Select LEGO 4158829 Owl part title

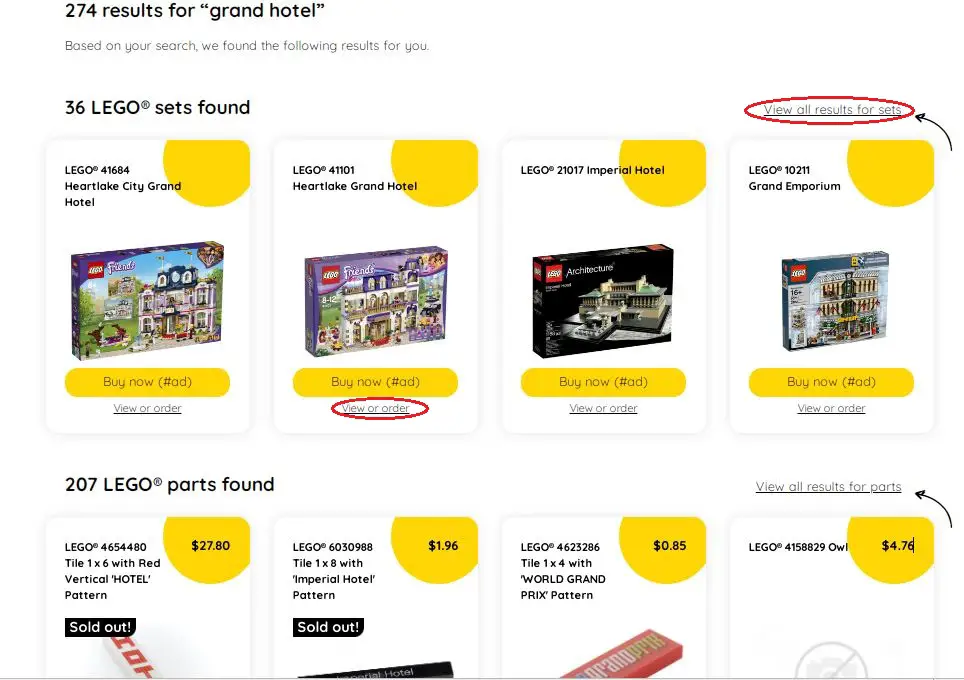point(798,547)
